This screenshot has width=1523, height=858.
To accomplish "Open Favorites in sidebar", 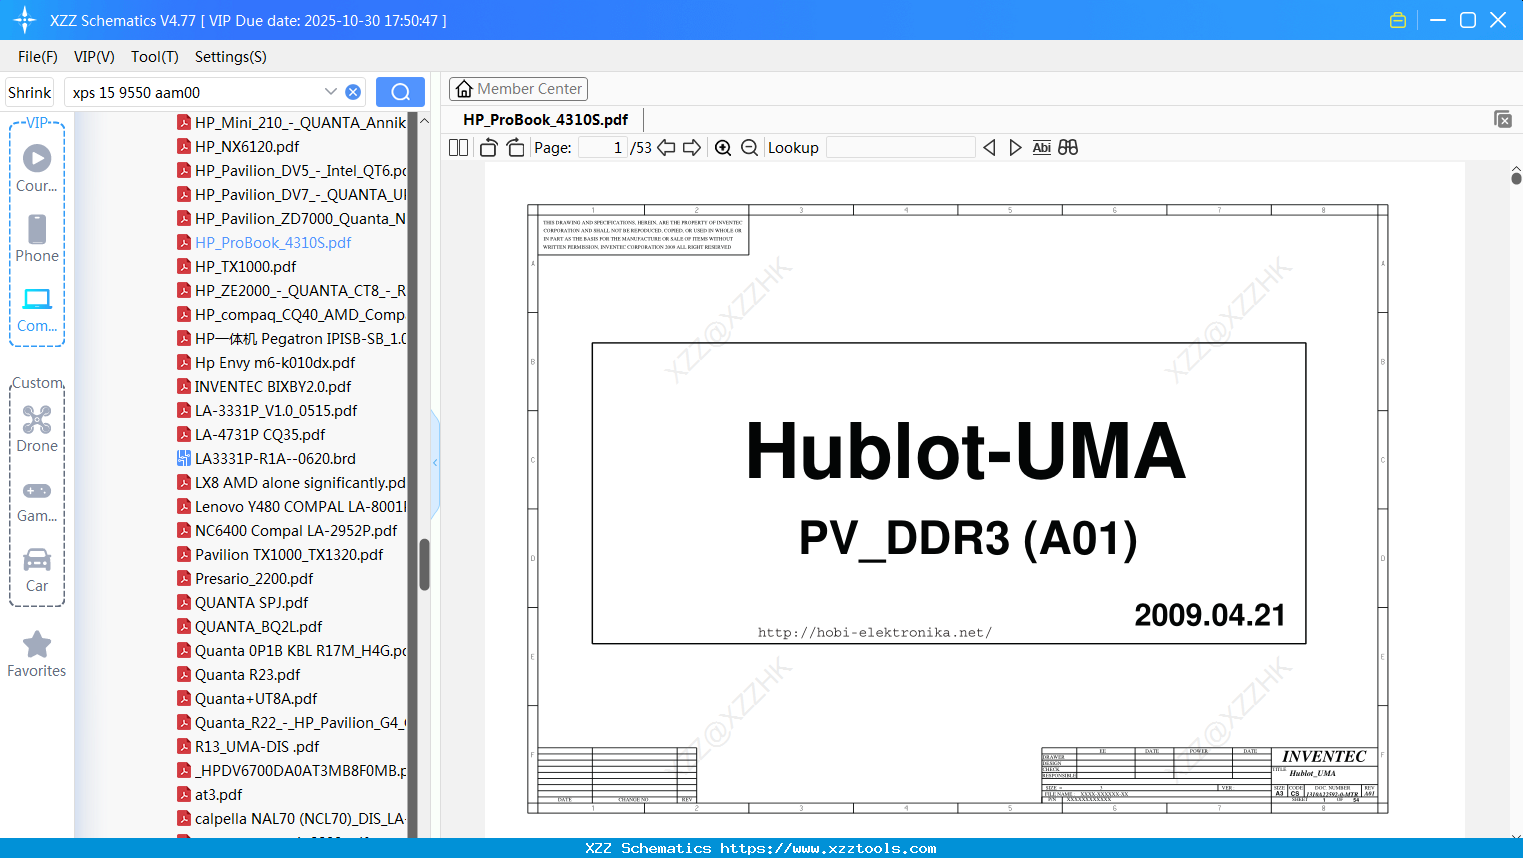I will click(x=37, y=654).
